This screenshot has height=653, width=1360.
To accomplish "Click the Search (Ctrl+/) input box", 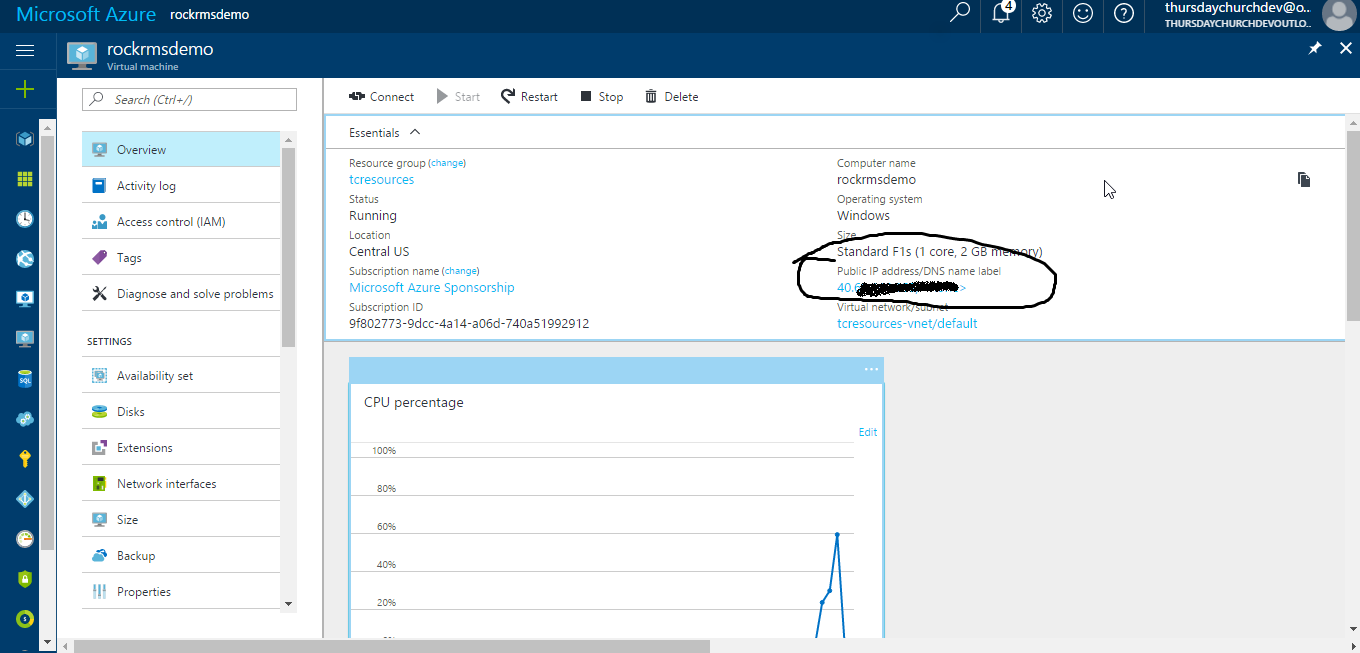I will coord(190,100).
